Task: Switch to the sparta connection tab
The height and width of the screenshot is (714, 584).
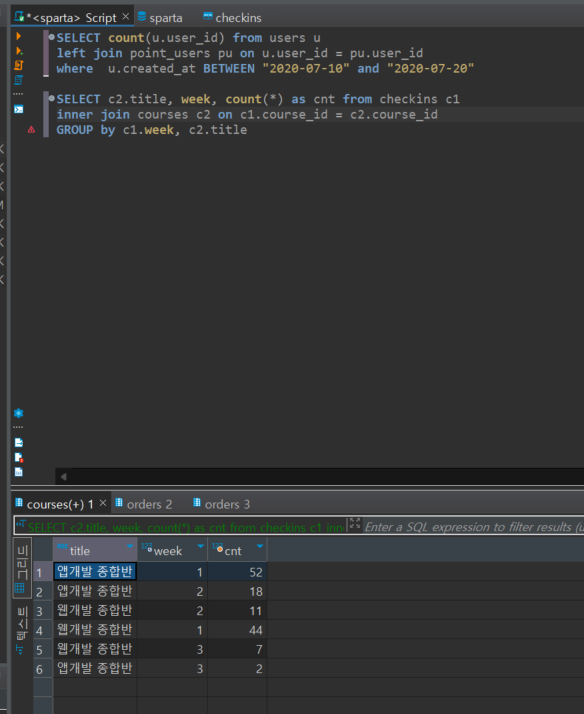Action: (x=161, y=18)
